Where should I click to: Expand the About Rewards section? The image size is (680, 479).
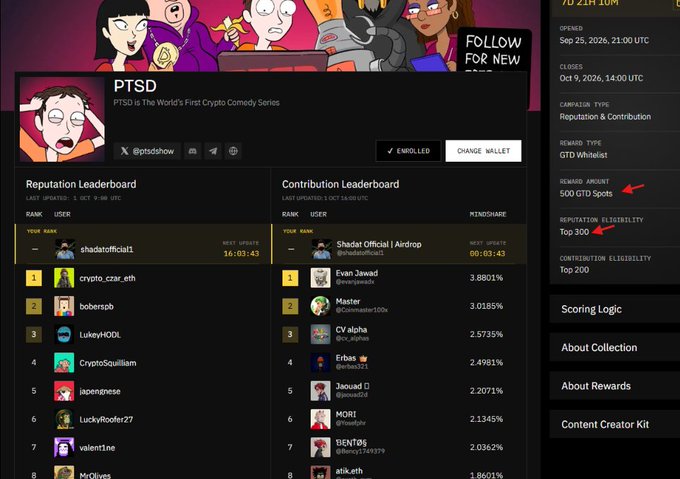(x=615, y=386)
